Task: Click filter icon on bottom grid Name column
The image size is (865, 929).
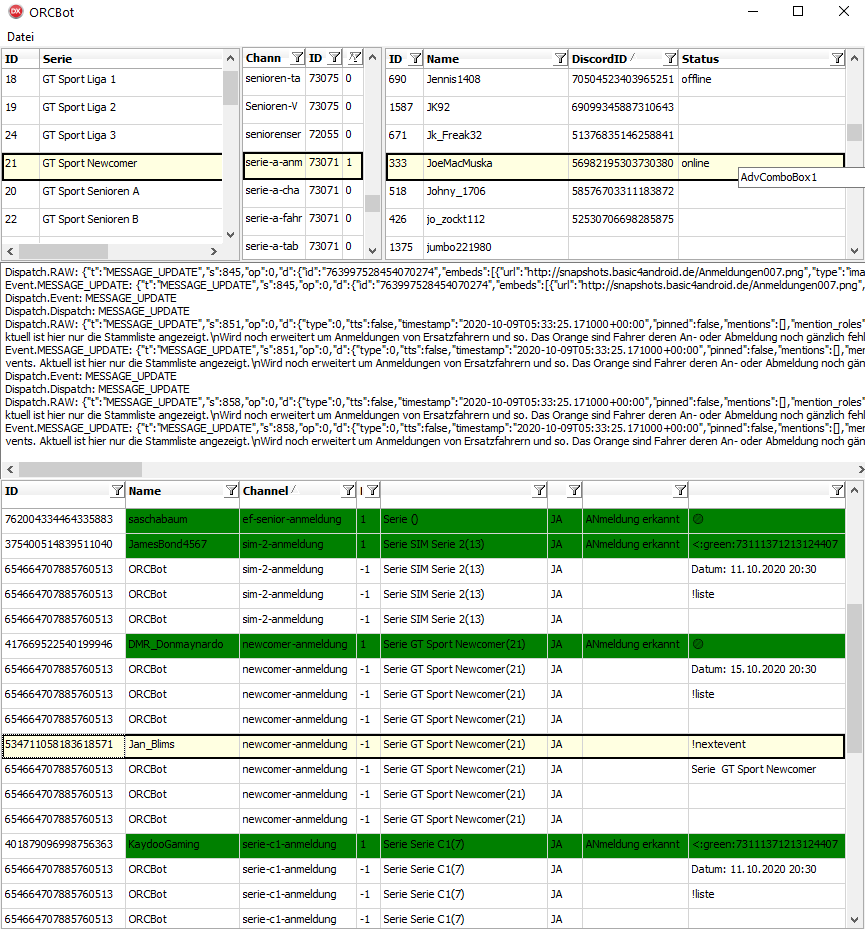Action: 231,490
